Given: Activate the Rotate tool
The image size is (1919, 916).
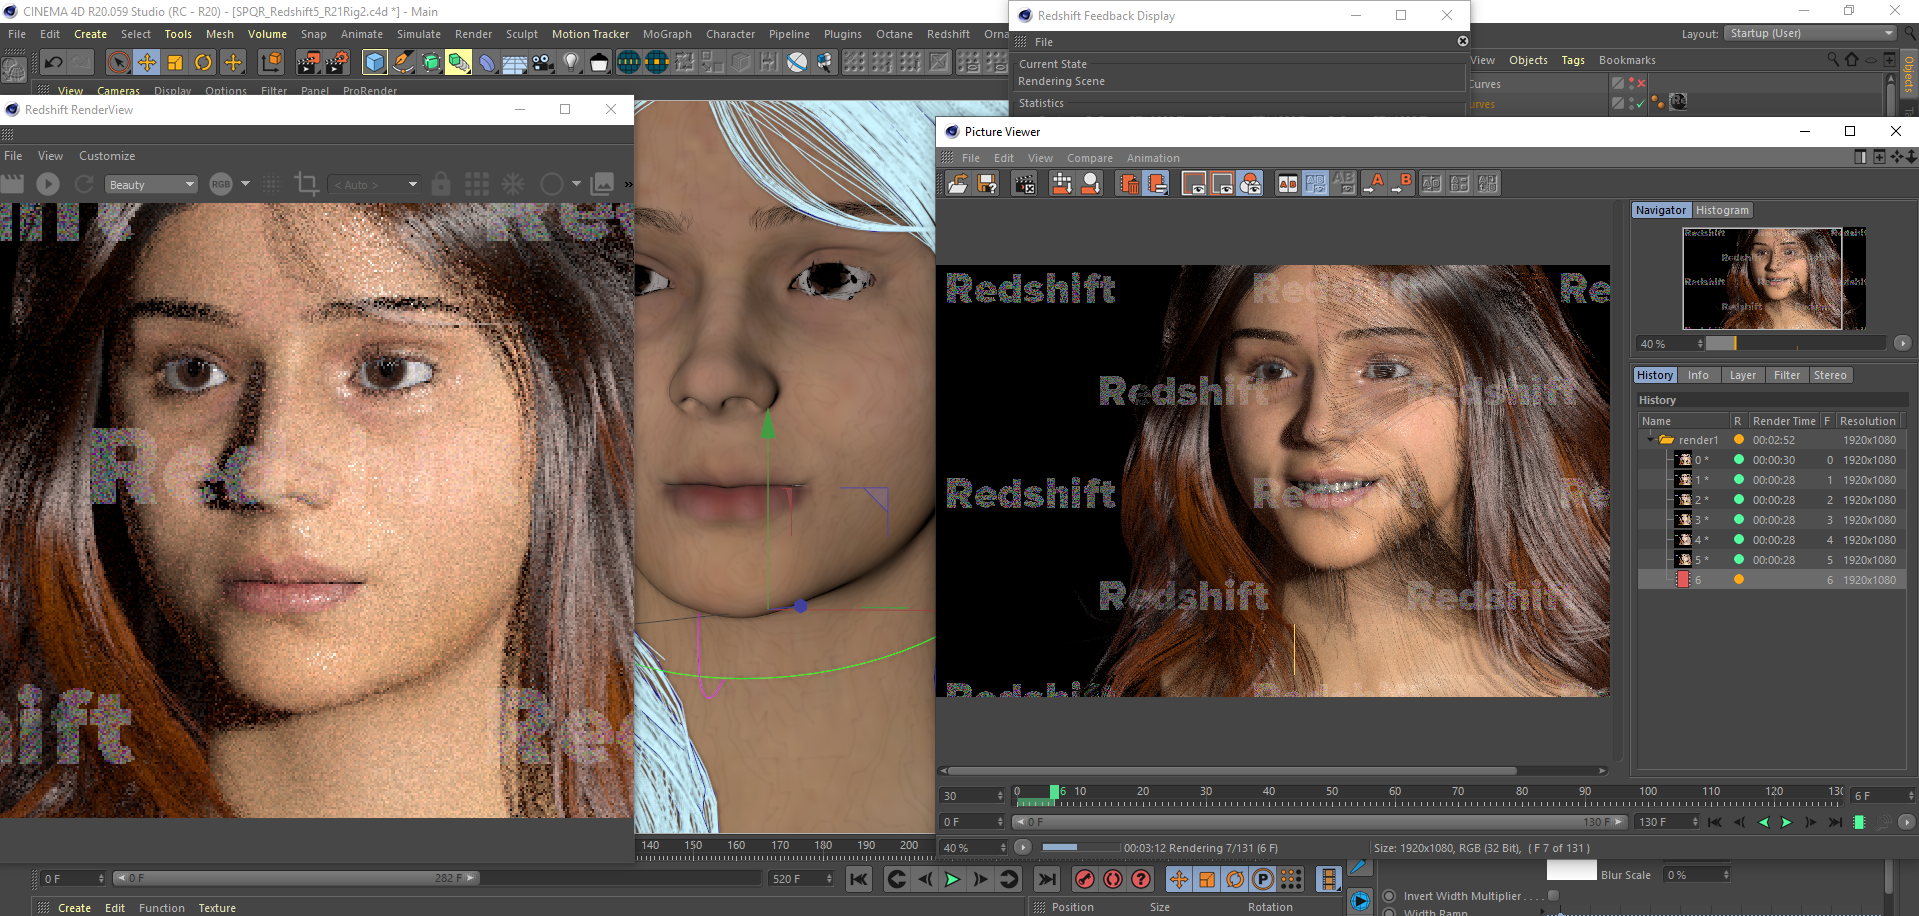Looking at the screenshot, I should (203, 62).
